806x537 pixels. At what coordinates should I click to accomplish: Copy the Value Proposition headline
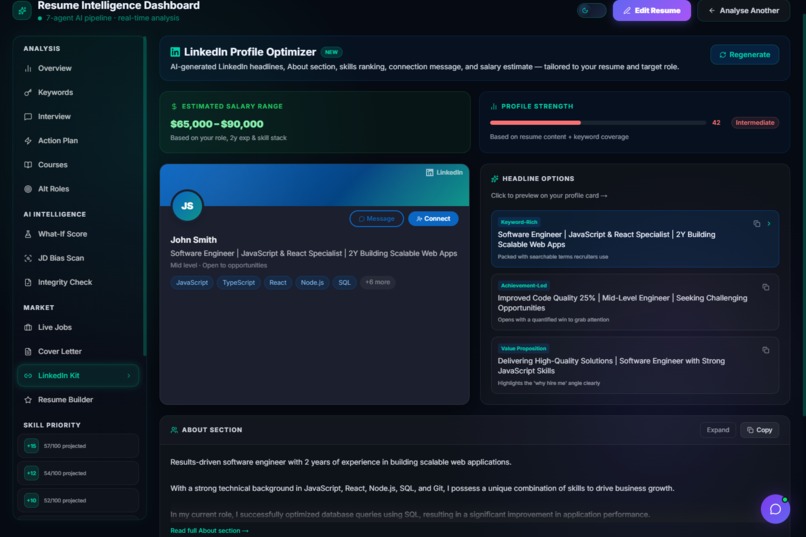[x=765, y=350]
